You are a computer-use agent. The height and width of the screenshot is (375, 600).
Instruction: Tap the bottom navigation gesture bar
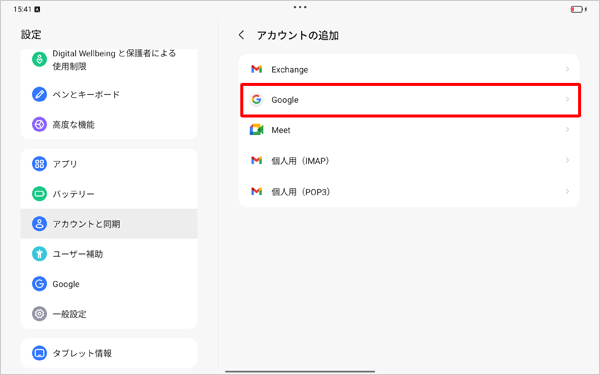coord(300,371)
